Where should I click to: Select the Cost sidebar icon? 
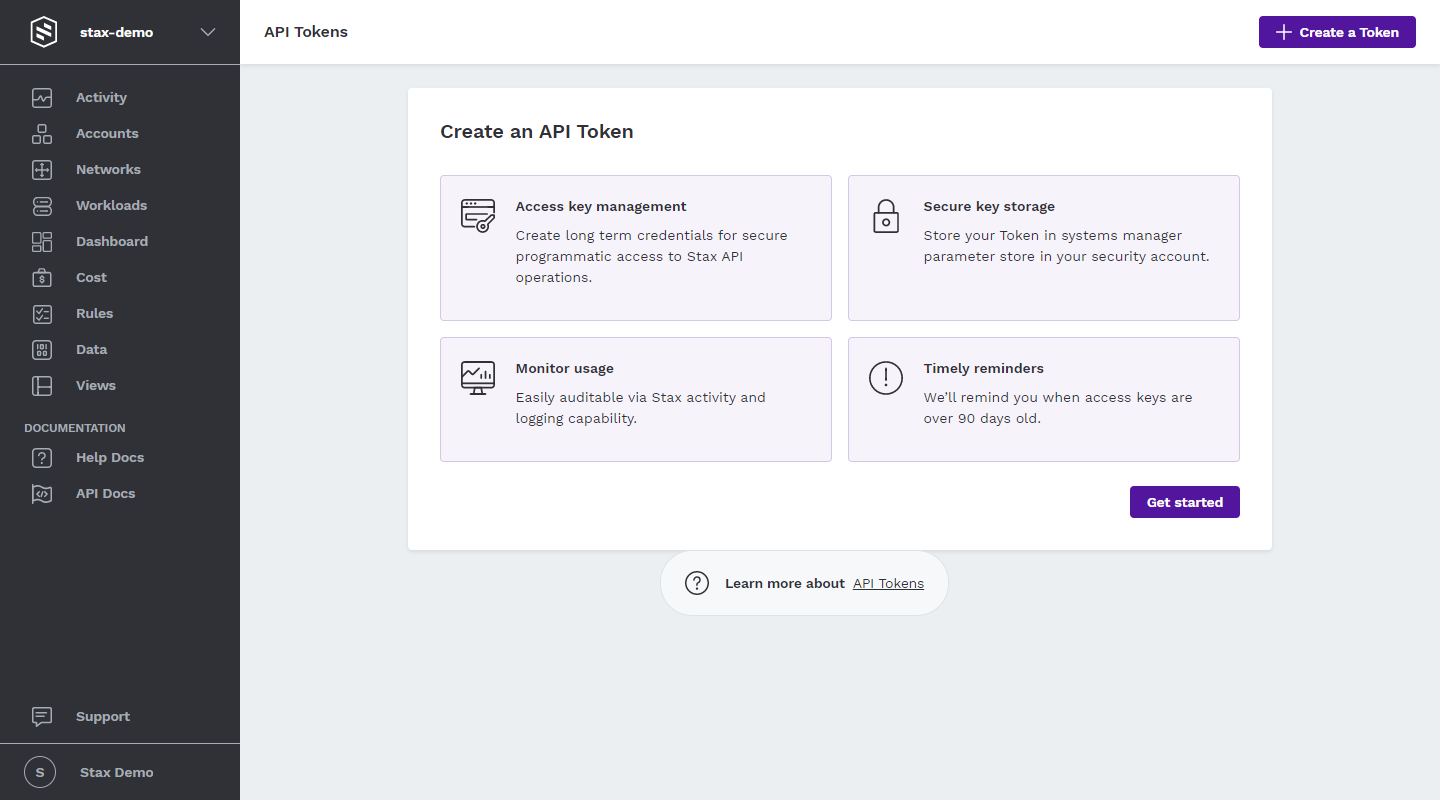42,278
